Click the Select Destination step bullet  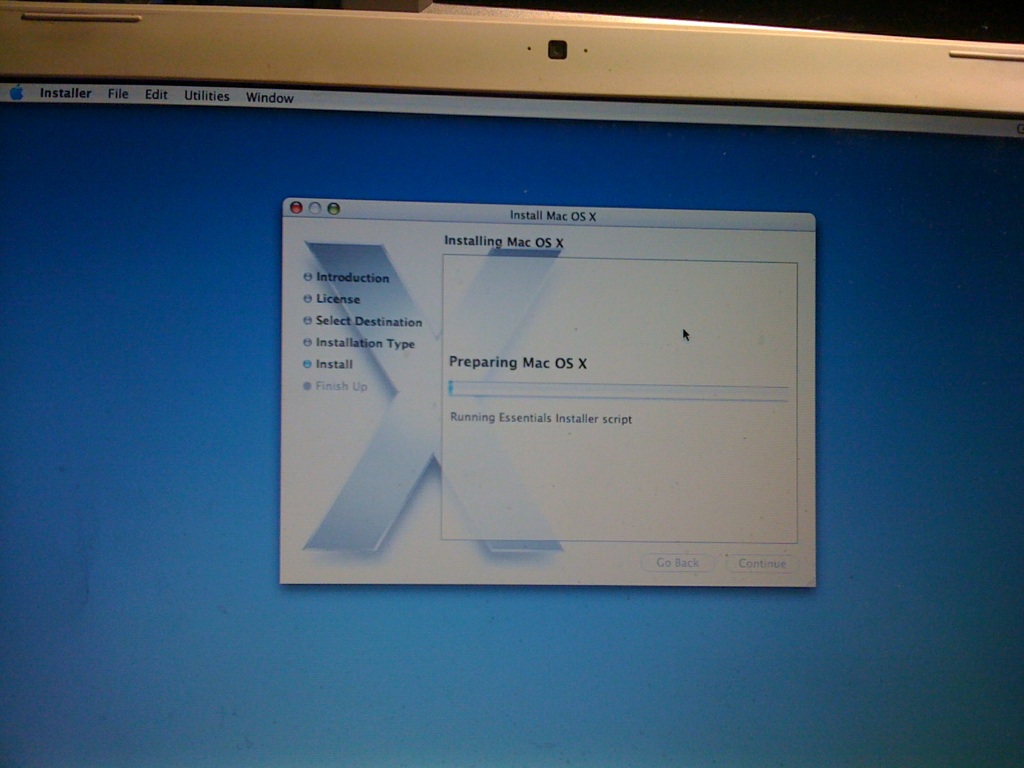(308, 321)
